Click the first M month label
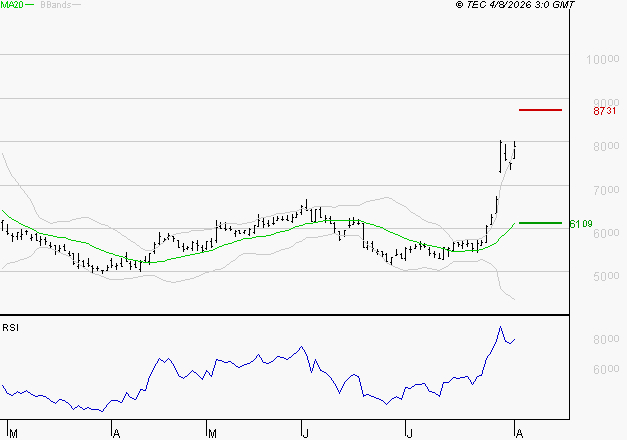The width and height of the screenshot is (627, 440). 13,434
